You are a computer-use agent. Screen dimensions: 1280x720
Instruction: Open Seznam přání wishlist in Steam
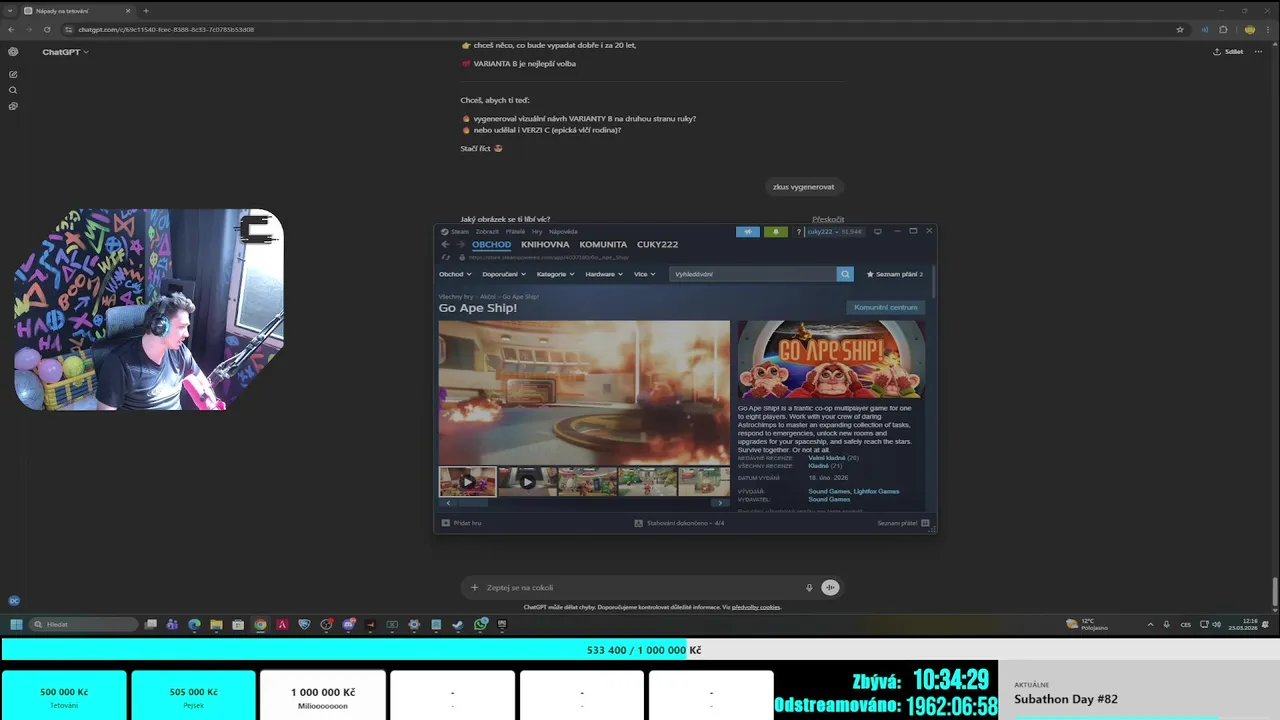pyautogui.click(x=894, y=274)
